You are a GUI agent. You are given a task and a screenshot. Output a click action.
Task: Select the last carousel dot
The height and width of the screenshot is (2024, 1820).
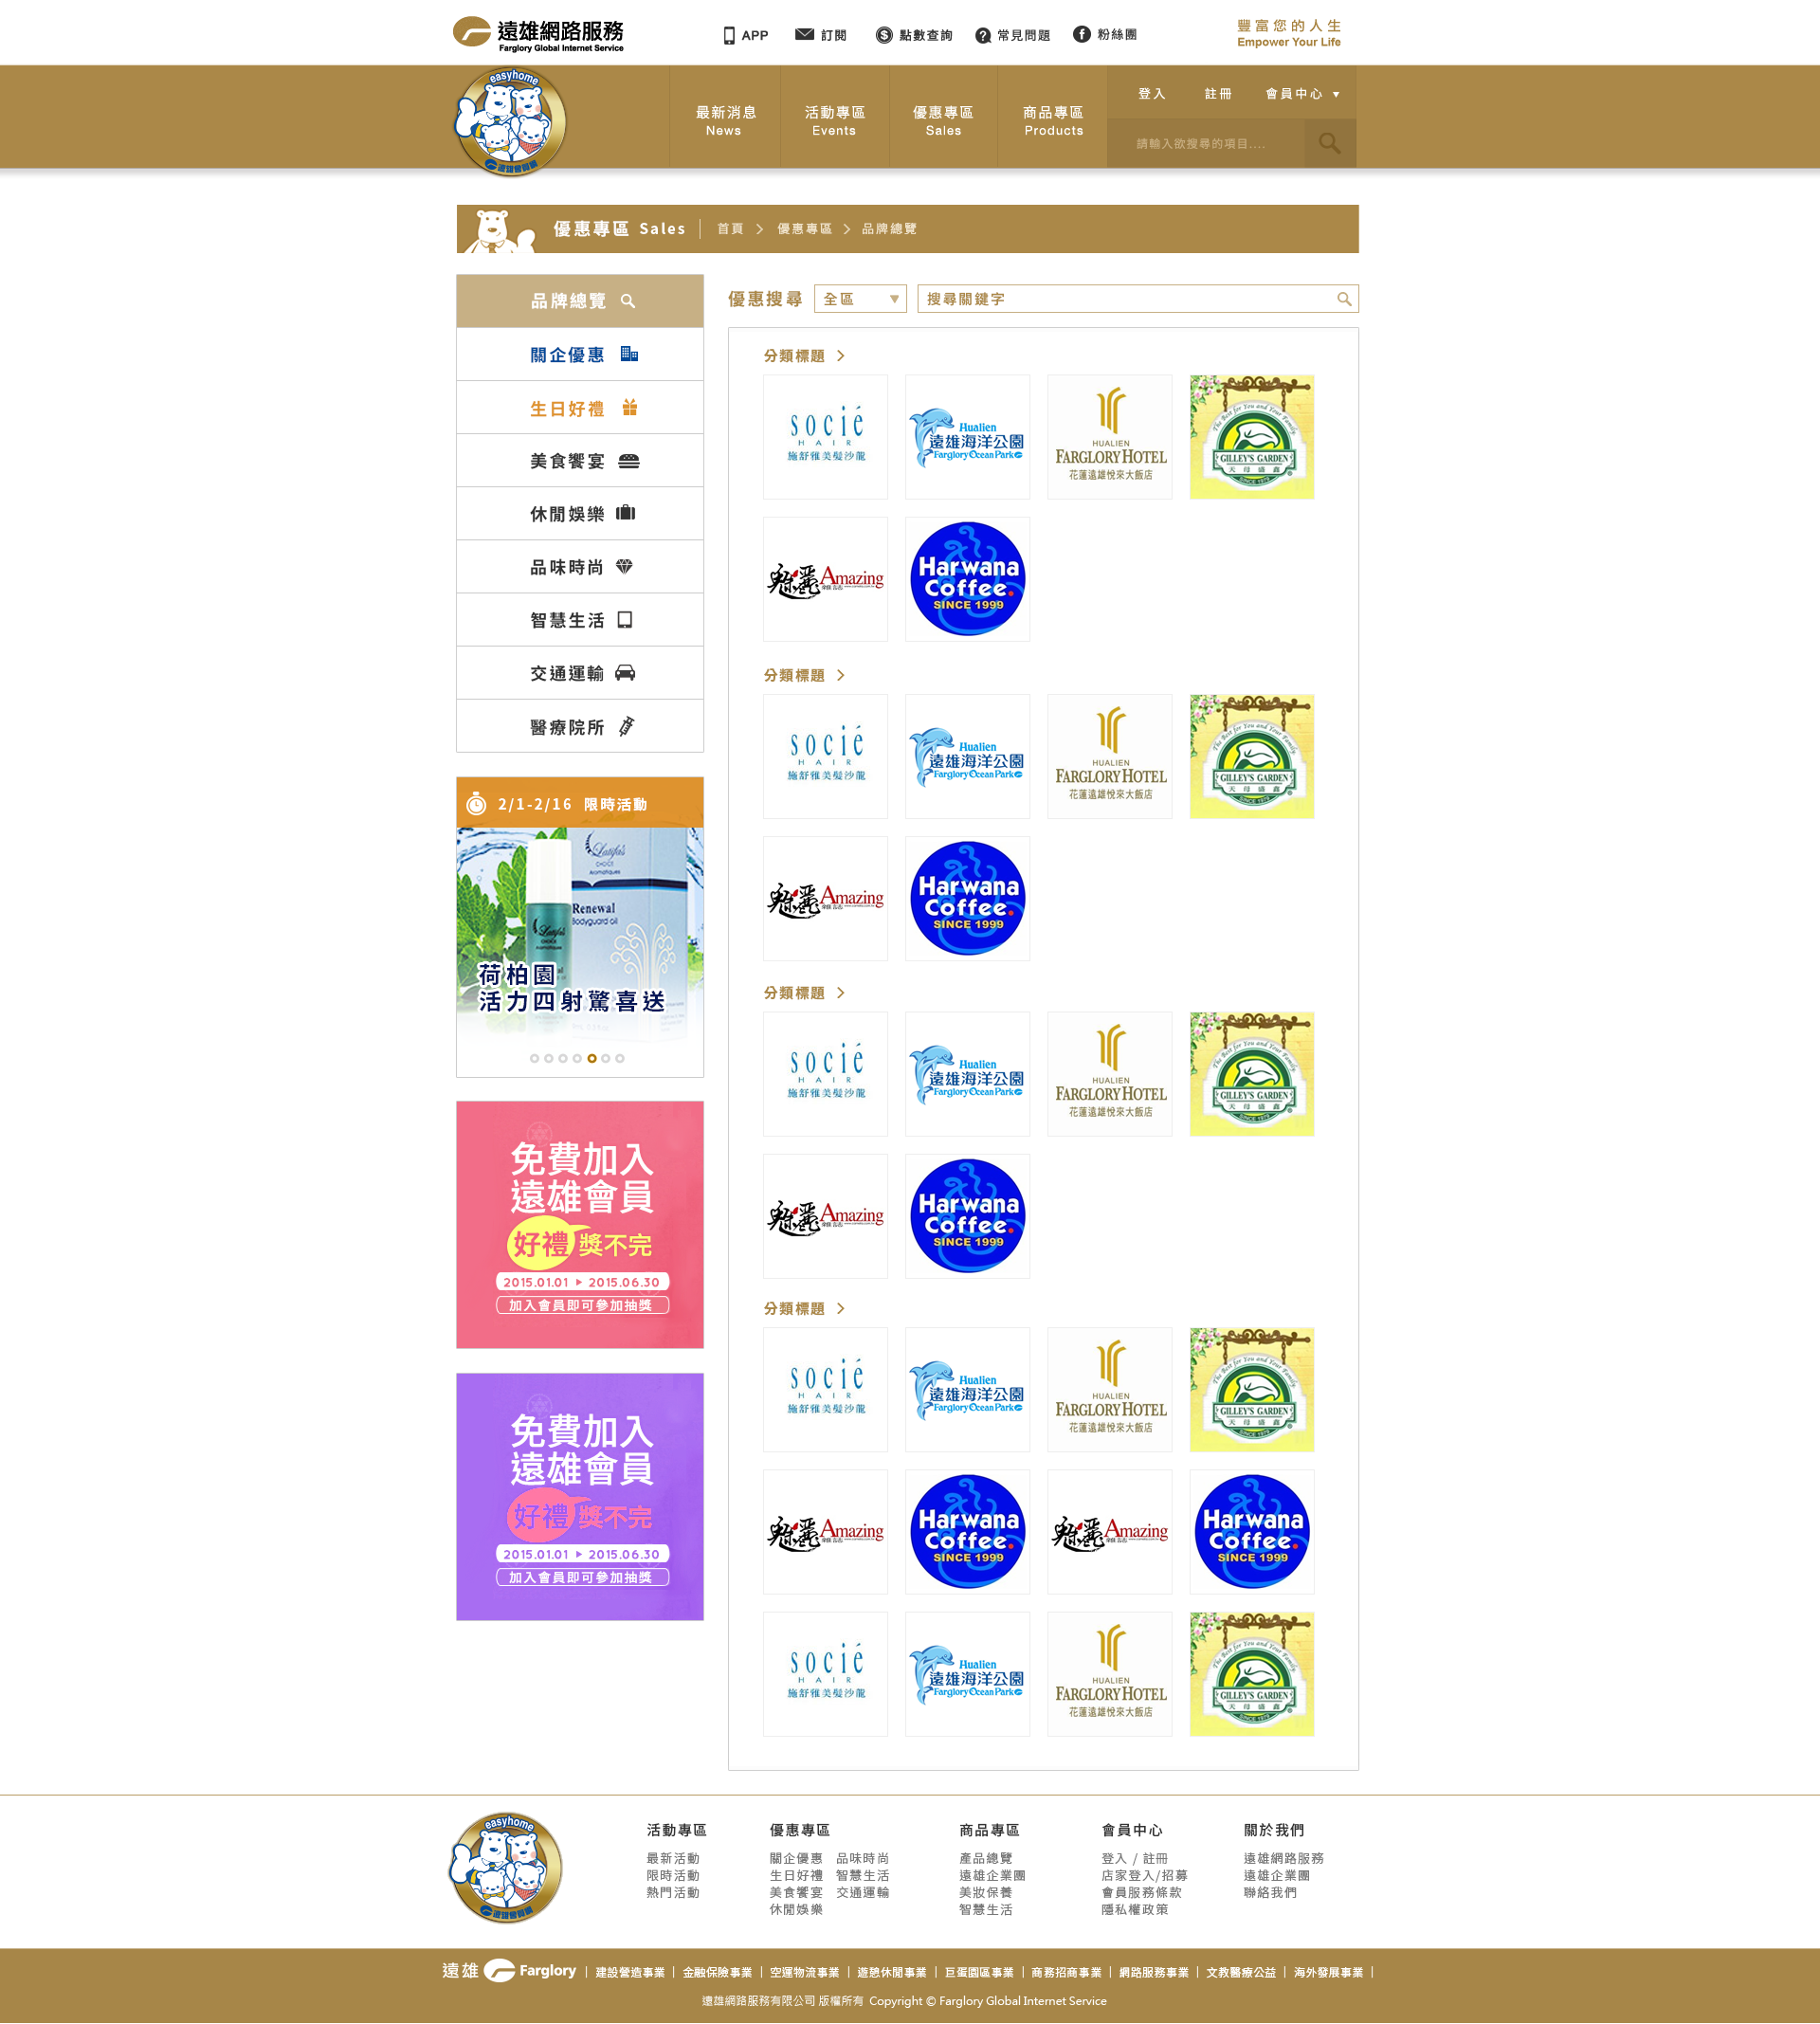(620, 1058)
